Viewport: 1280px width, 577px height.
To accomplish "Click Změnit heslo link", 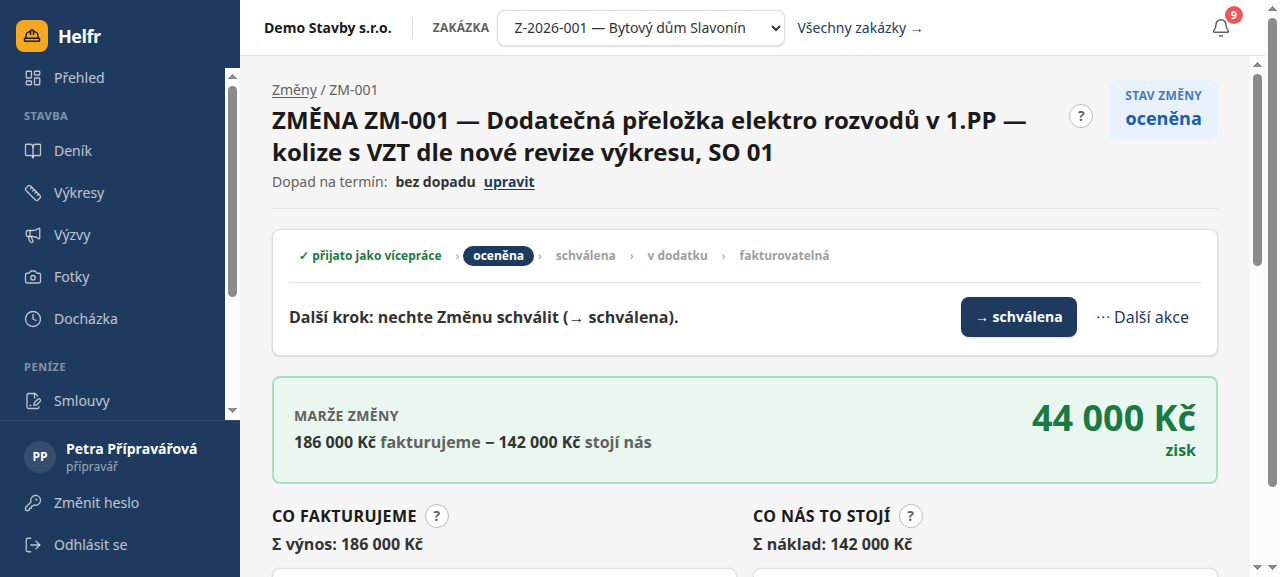I will pos(96,503).
